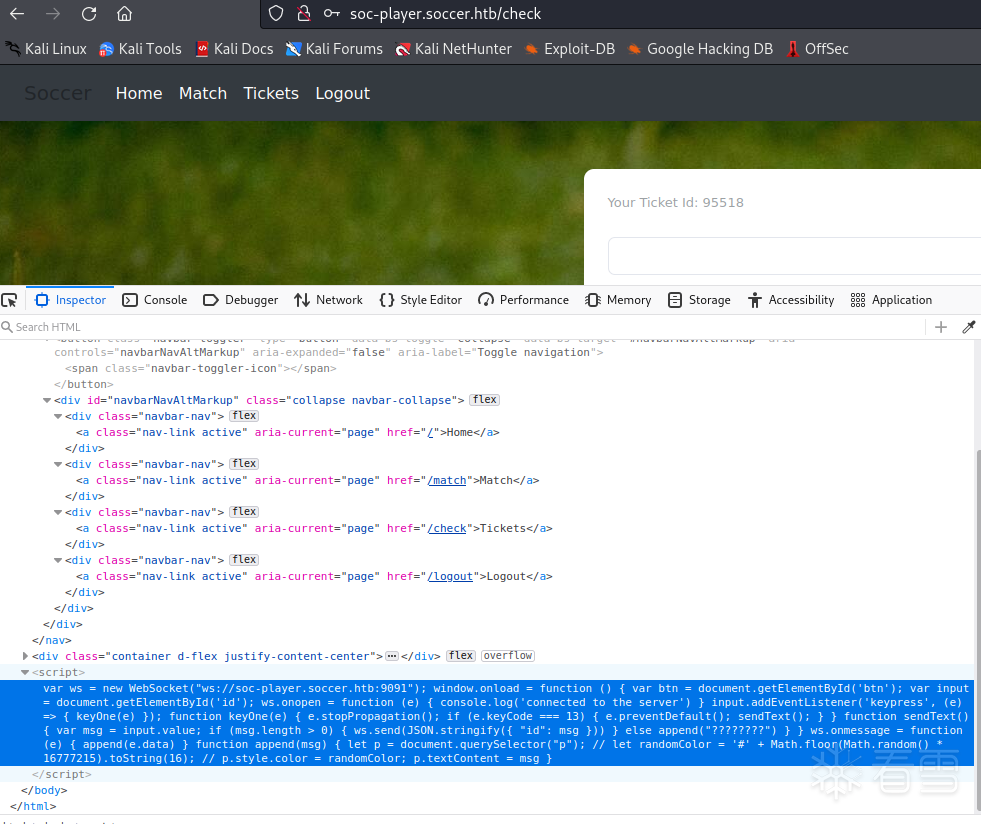Click the key saved-login icon in URL bar
981x824 pixels.
332,13
